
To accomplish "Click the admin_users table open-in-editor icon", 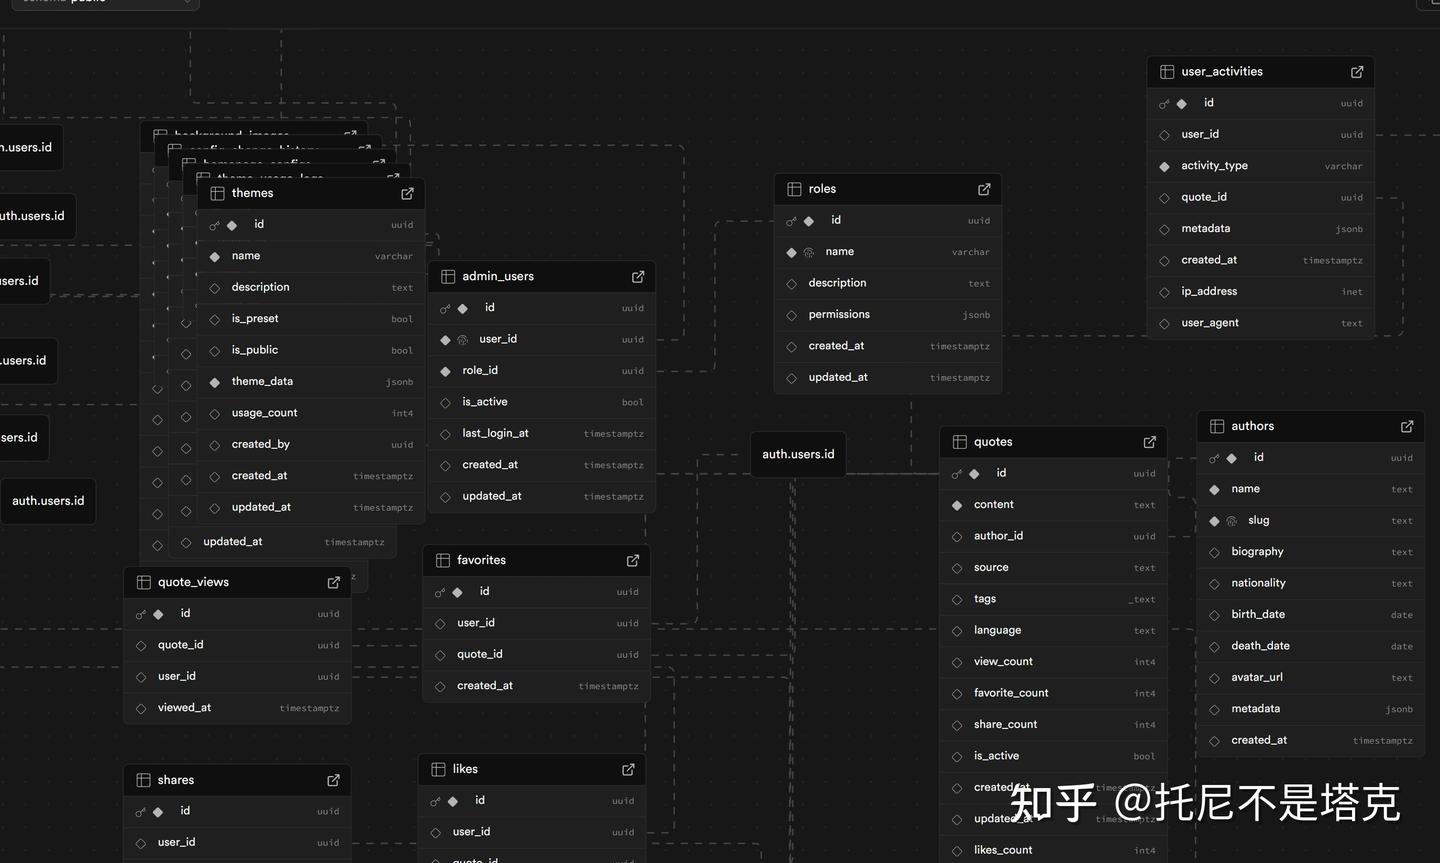I will [x=638, y=276].
